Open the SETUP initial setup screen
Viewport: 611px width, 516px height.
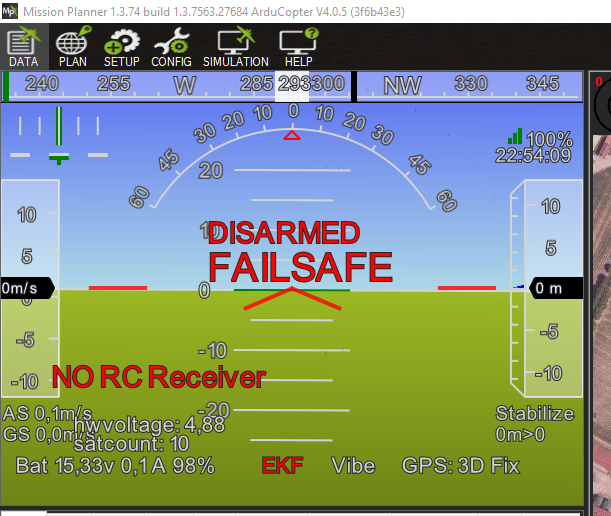click(122, 47)
